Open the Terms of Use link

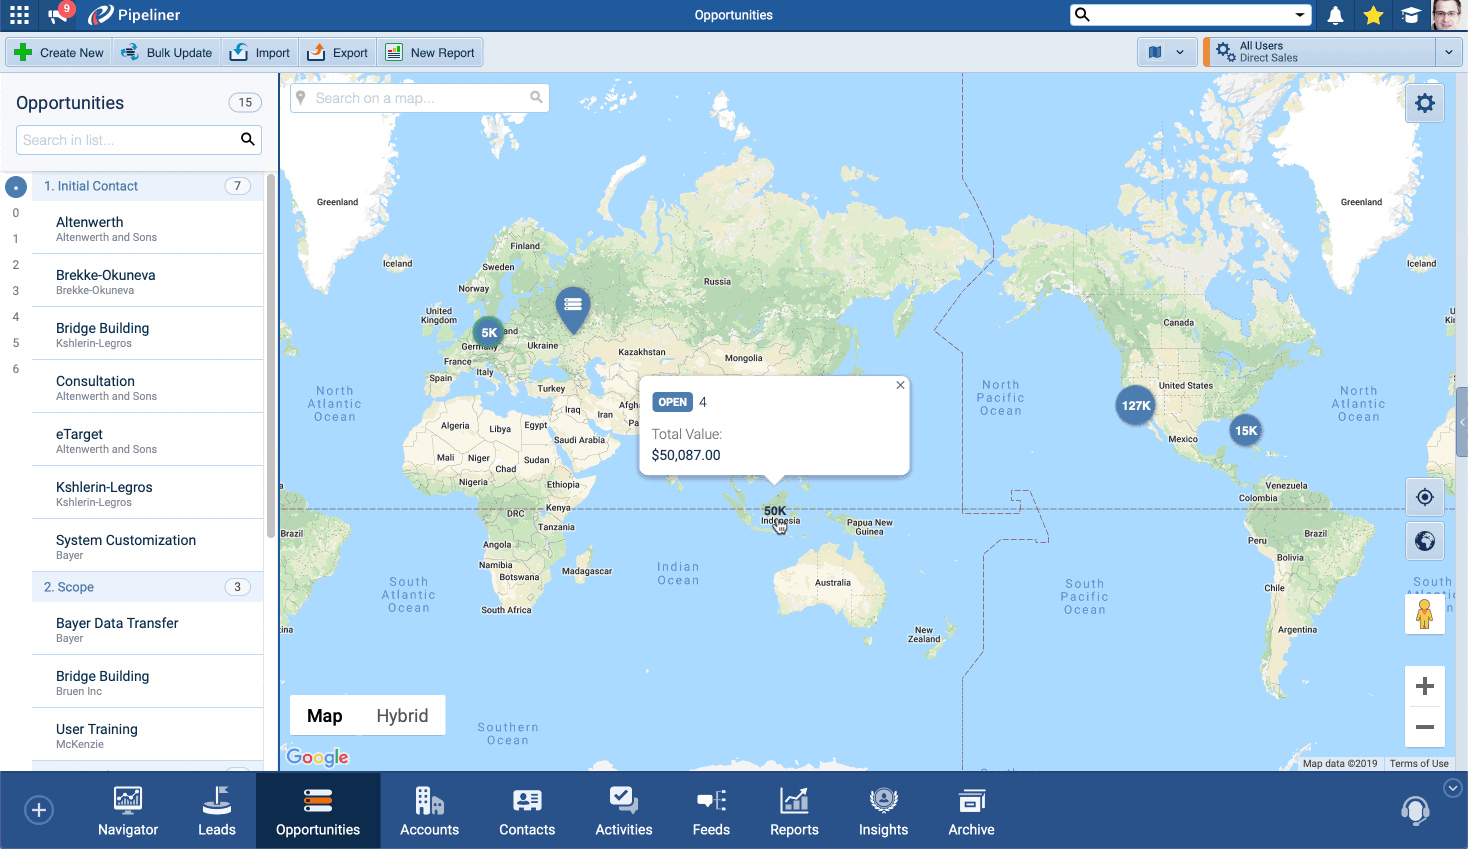pyautogui.click(x=1419, y=763)
